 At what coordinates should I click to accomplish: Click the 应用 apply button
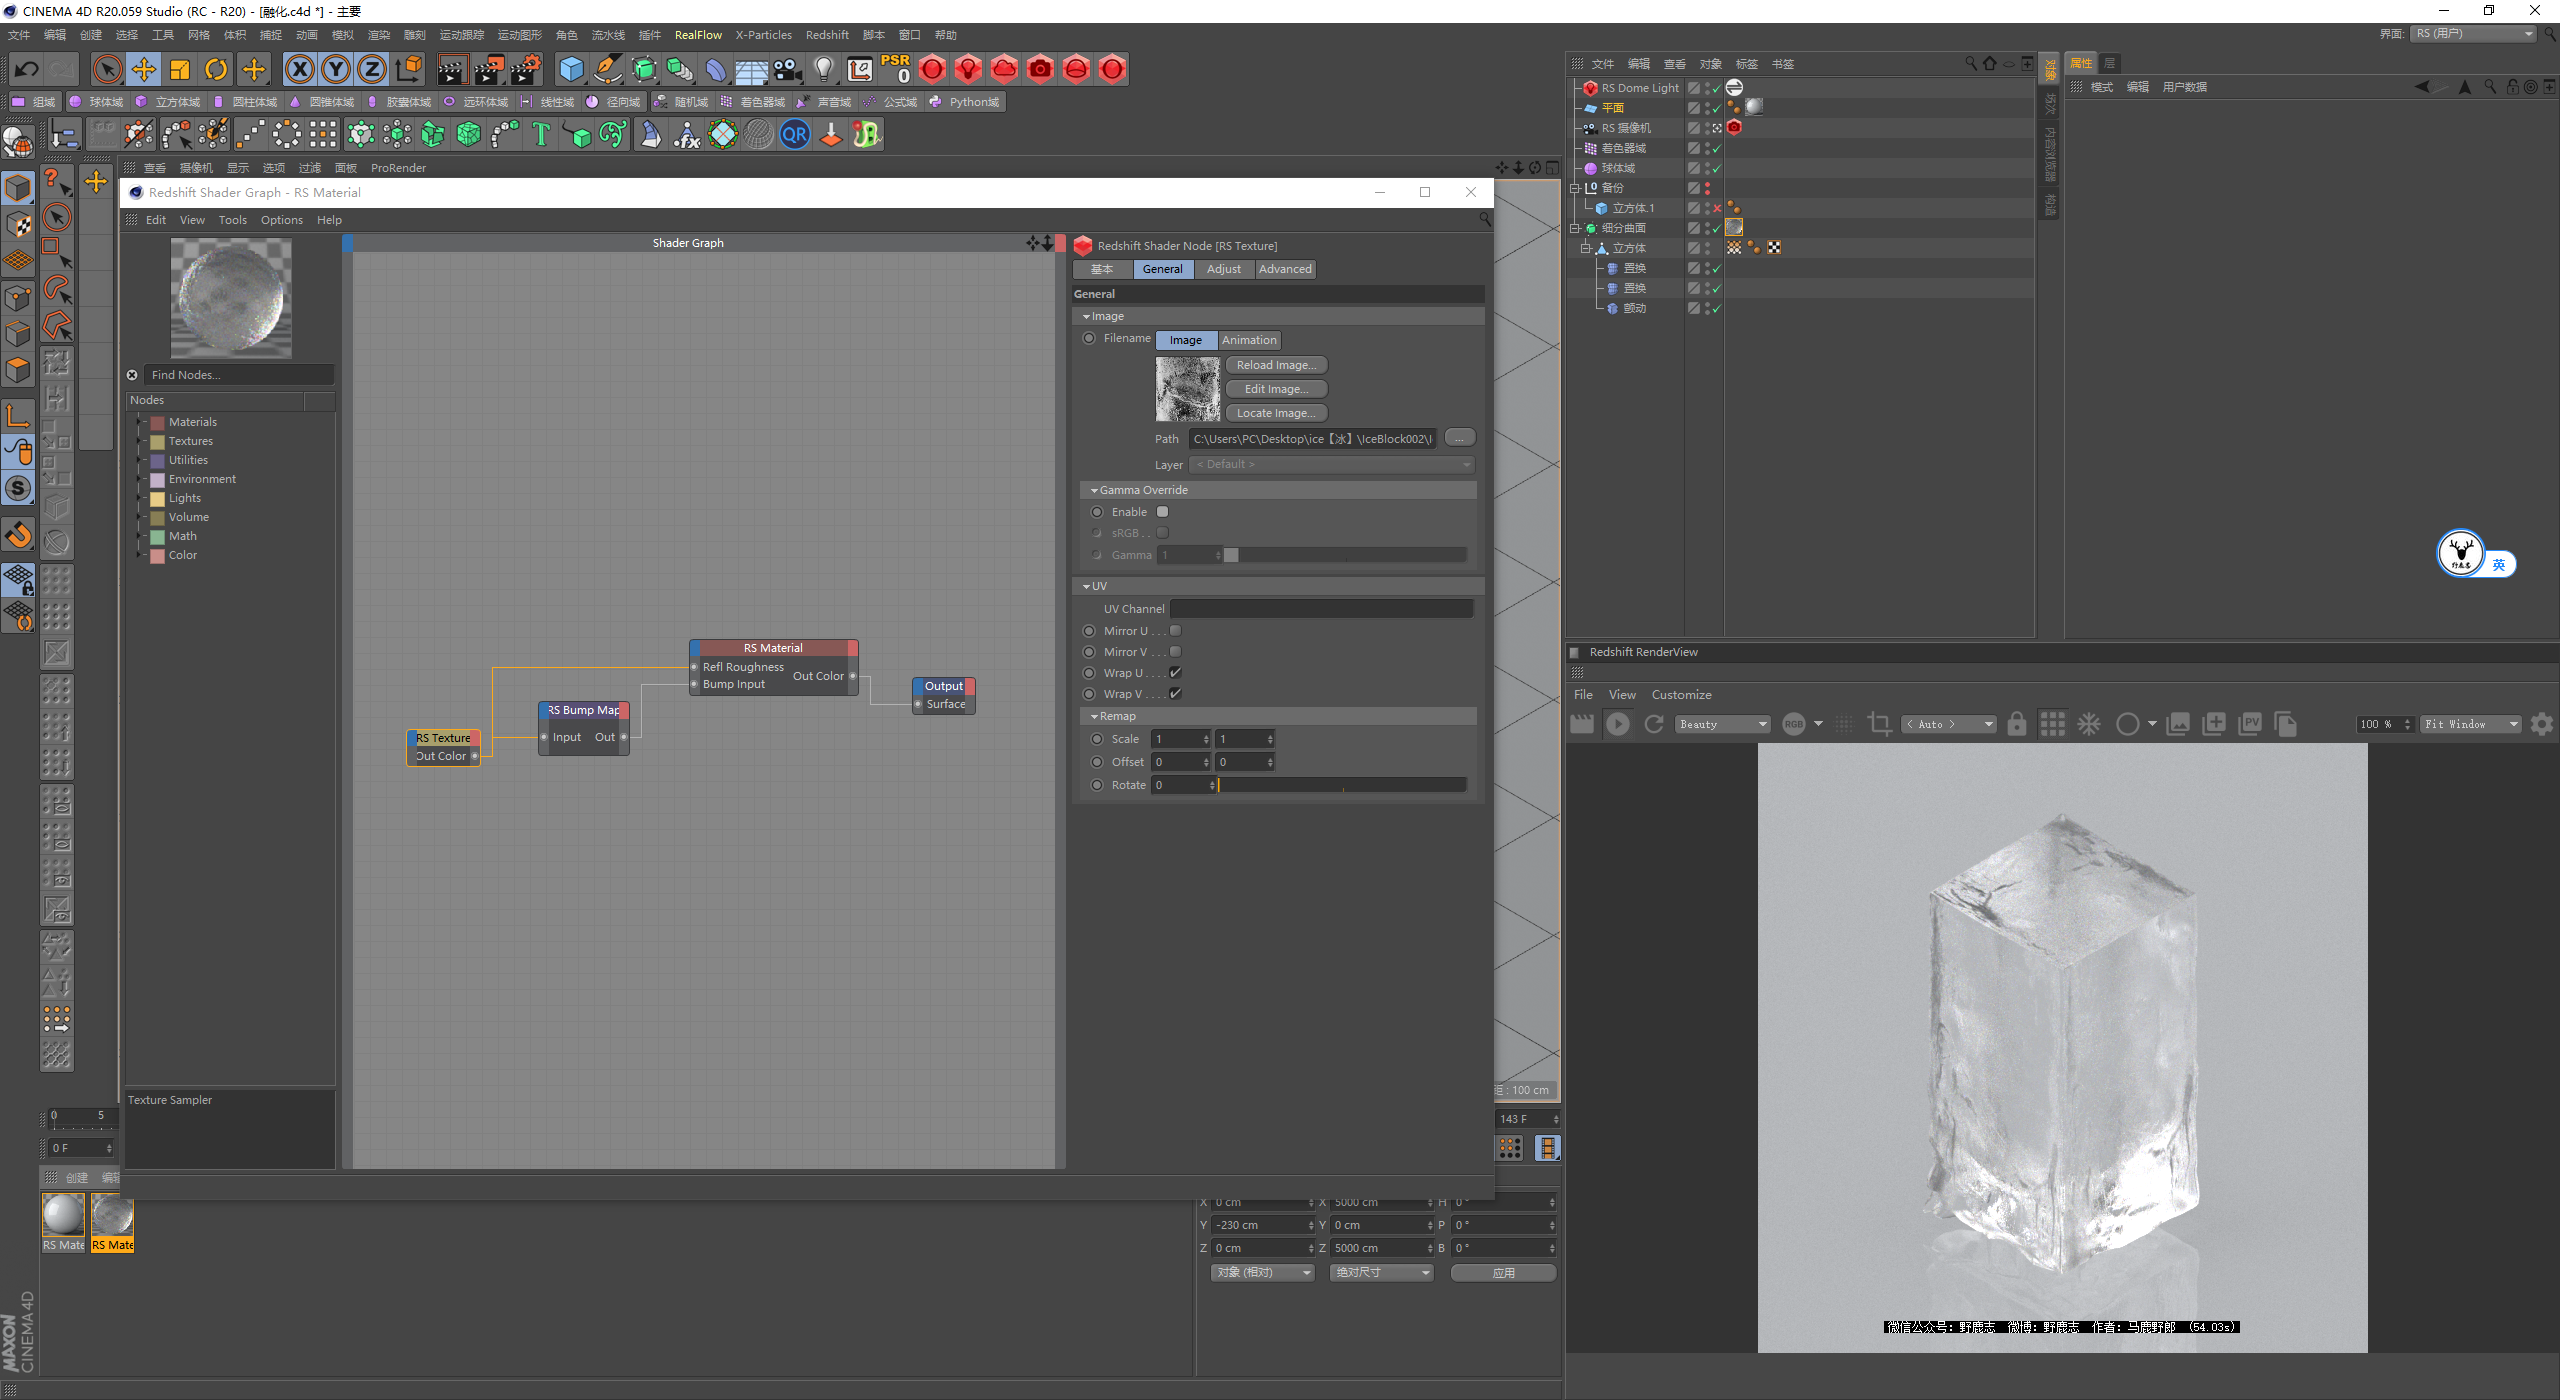[x=1503, y=1273]
